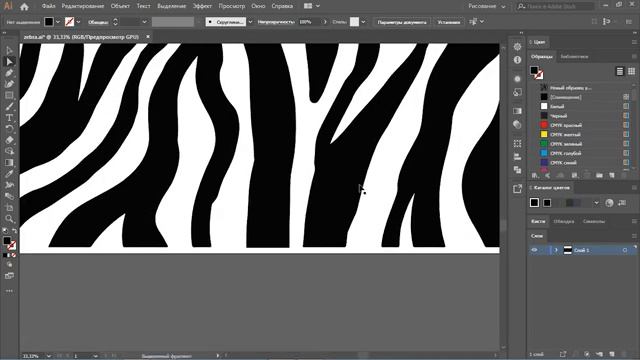
Task: Open the fill color dropdown in control bar
Action: [58, 22]
